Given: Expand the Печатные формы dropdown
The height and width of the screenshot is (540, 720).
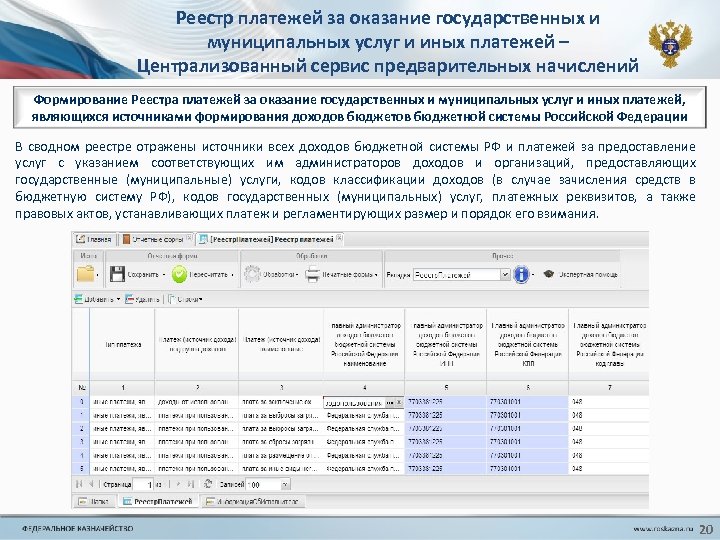Looking at the screenshot, I should tap(376, 275).
